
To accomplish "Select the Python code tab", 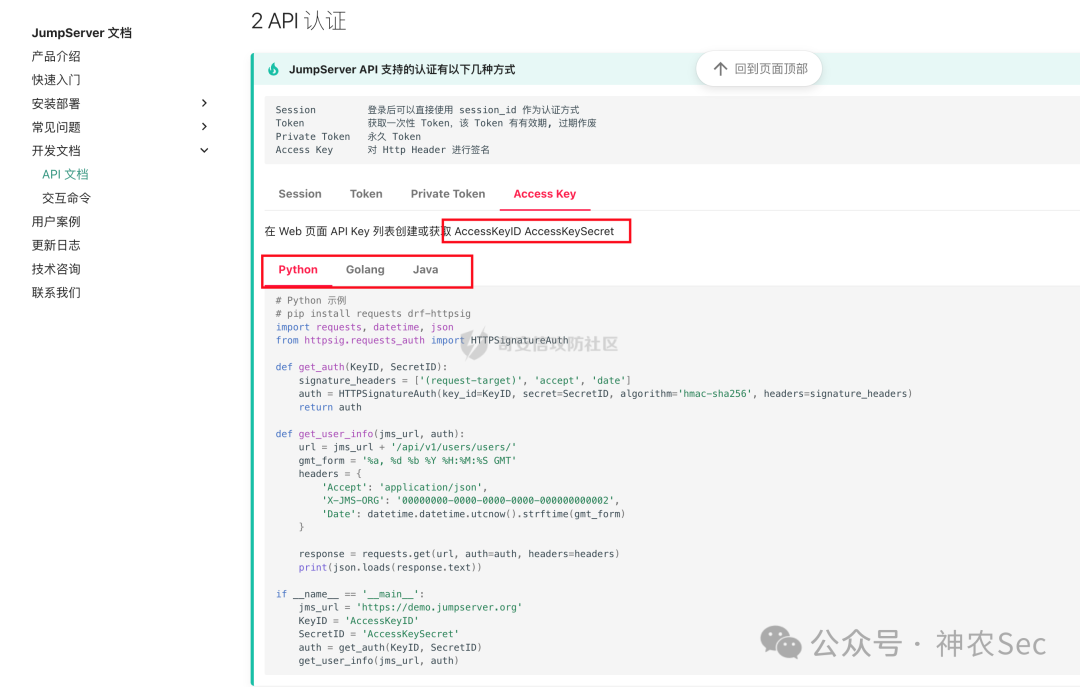I will pos(298,269).
